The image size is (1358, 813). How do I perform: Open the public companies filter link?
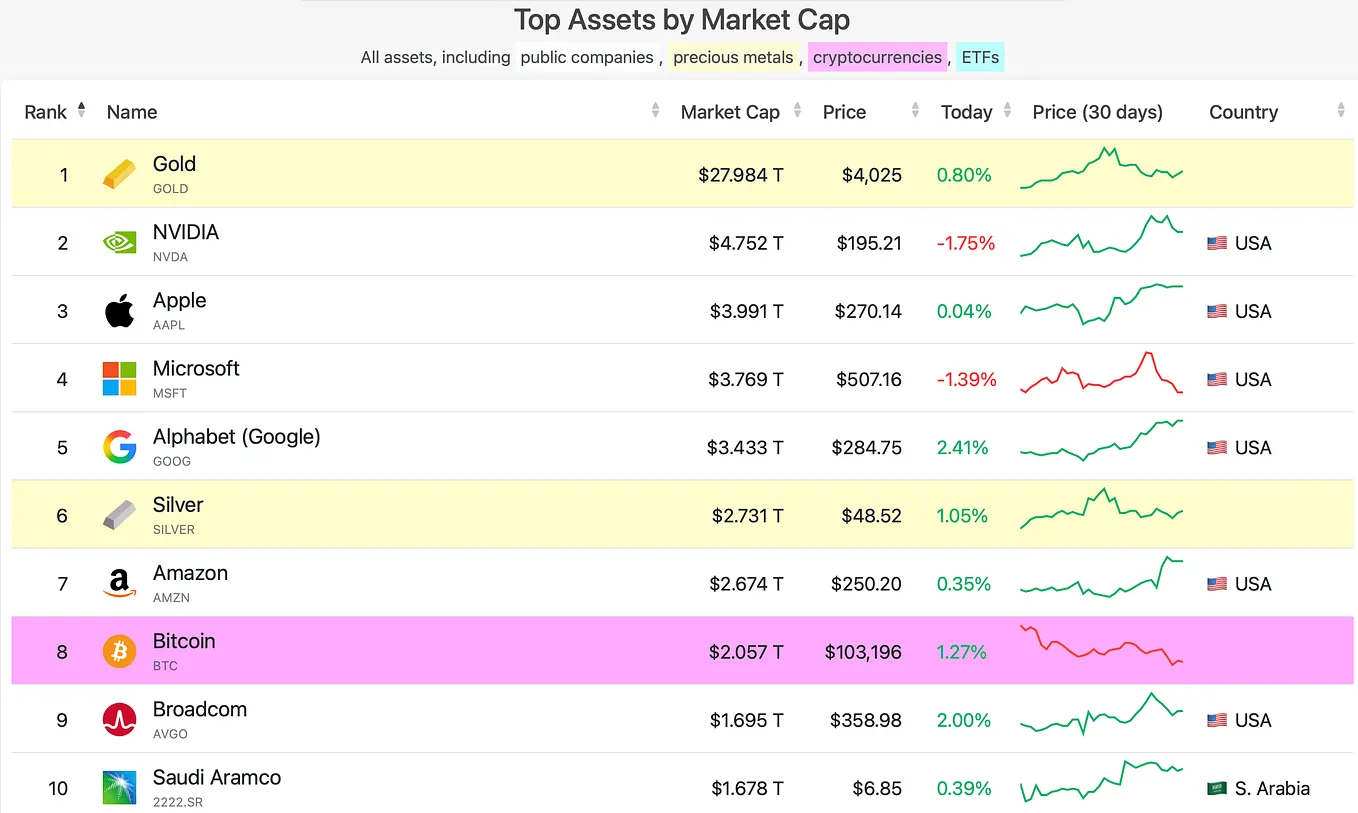pyautogui.click(x=586, y=57)
